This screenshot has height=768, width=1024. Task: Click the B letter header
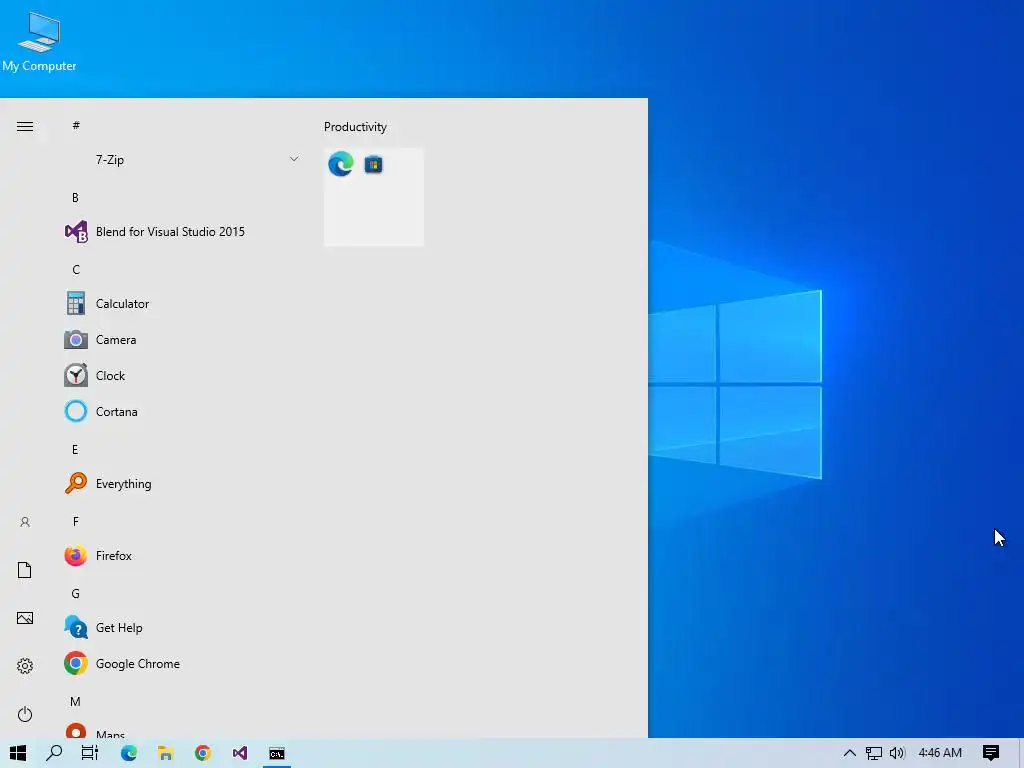75,198
